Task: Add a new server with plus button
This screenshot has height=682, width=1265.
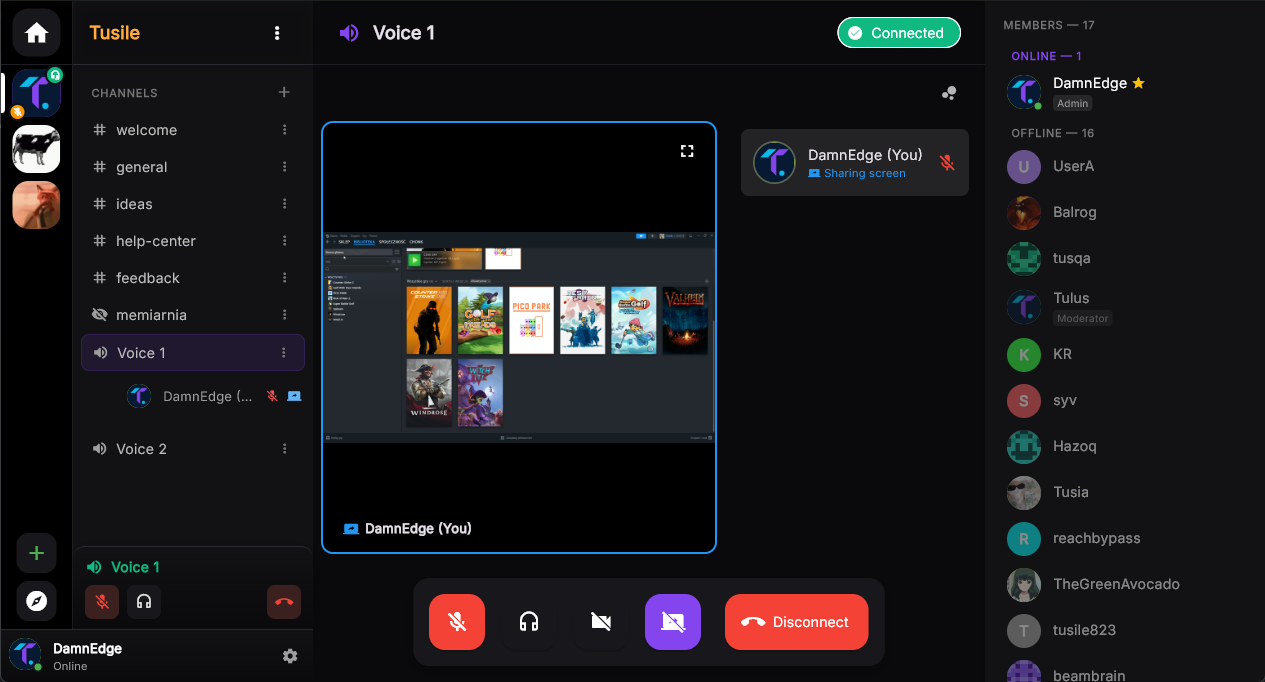Action: click(36, 553)
